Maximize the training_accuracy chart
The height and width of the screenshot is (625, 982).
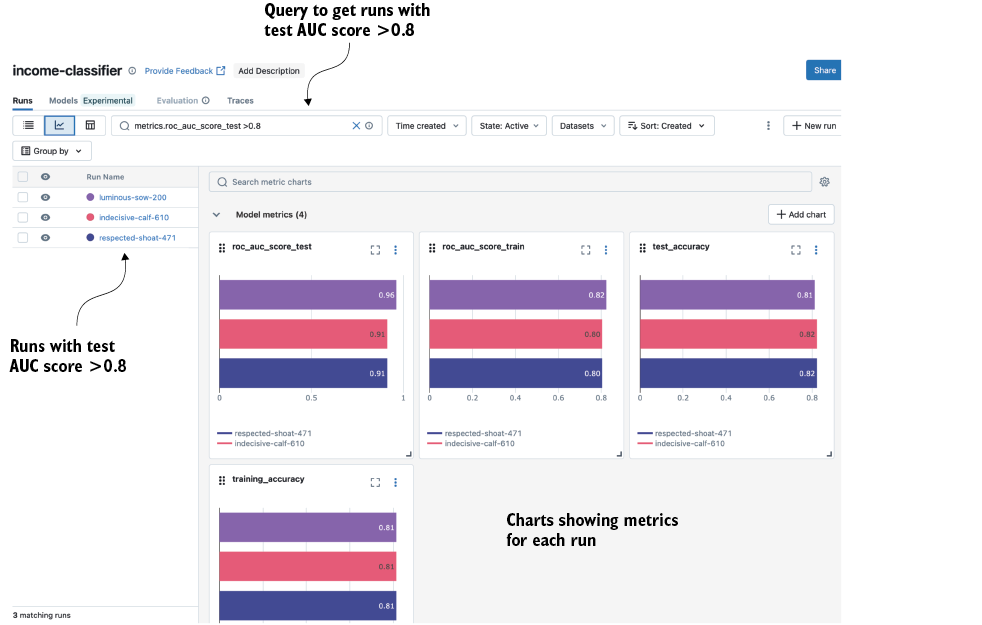375,482
